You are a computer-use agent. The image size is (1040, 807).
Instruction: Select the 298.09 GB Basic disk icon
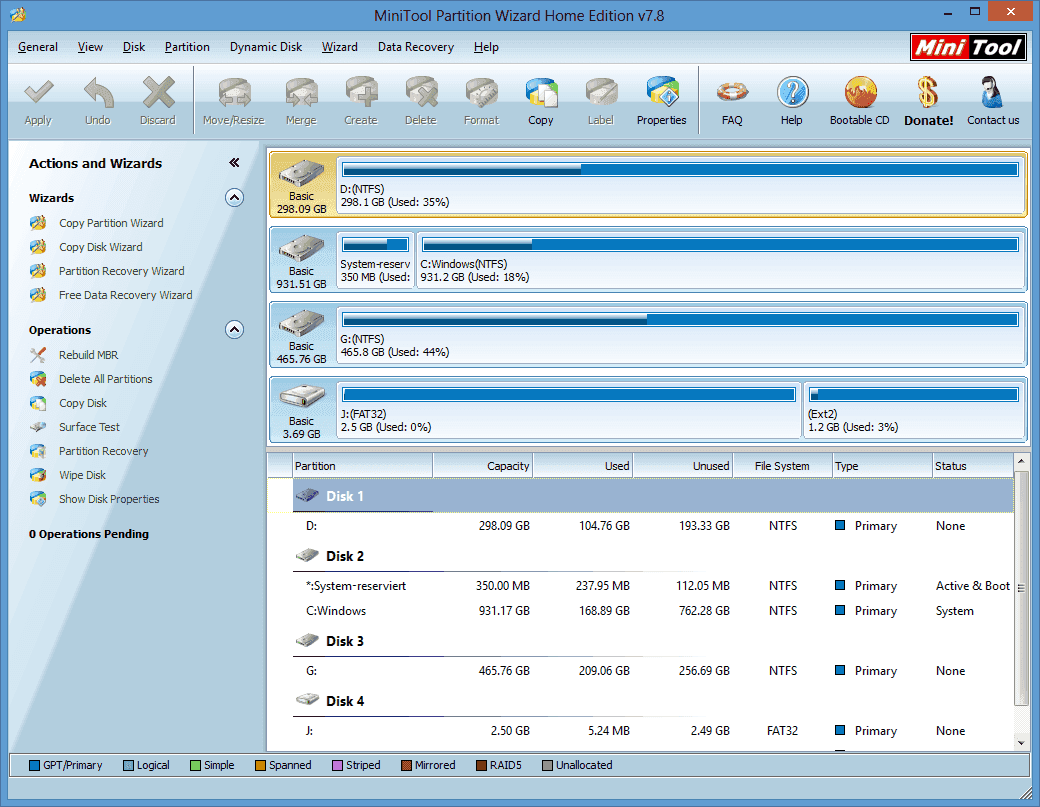click(x=302, y=173)
